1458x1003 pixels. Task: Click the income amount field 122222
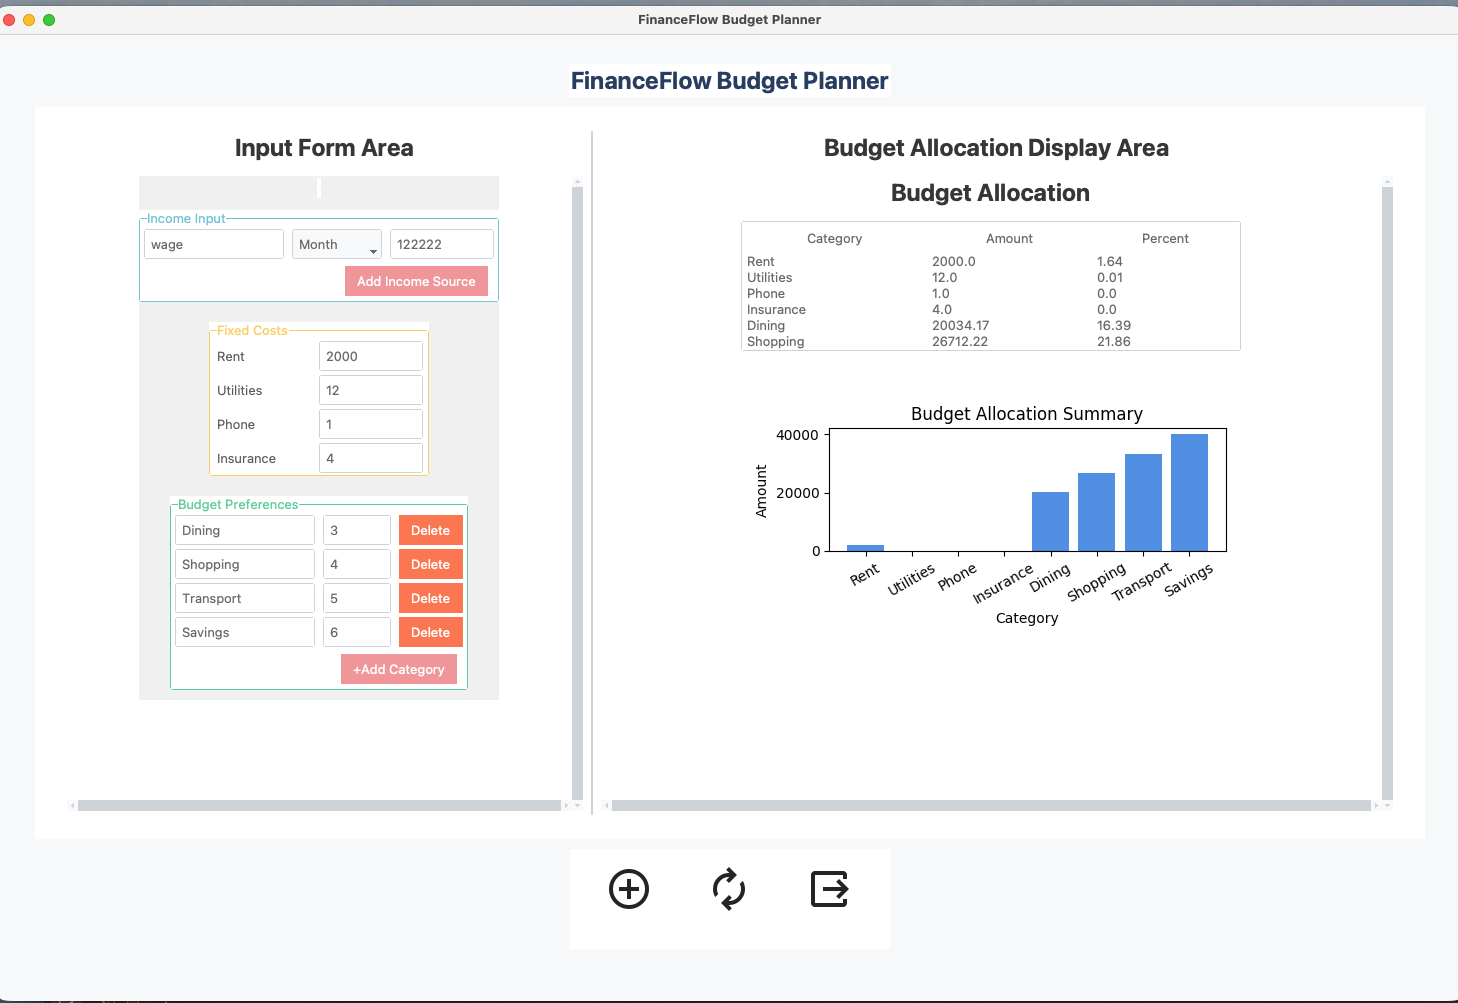pyautogui.click(x=442, y=244)
